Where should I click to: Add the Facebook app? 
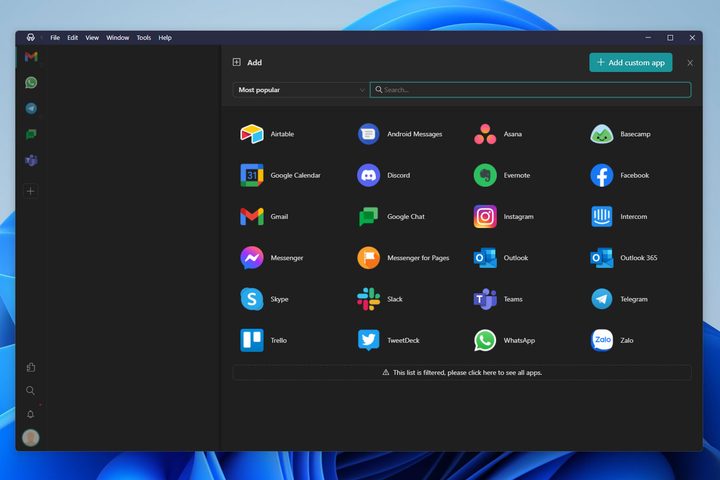click(x=620, y=175)
